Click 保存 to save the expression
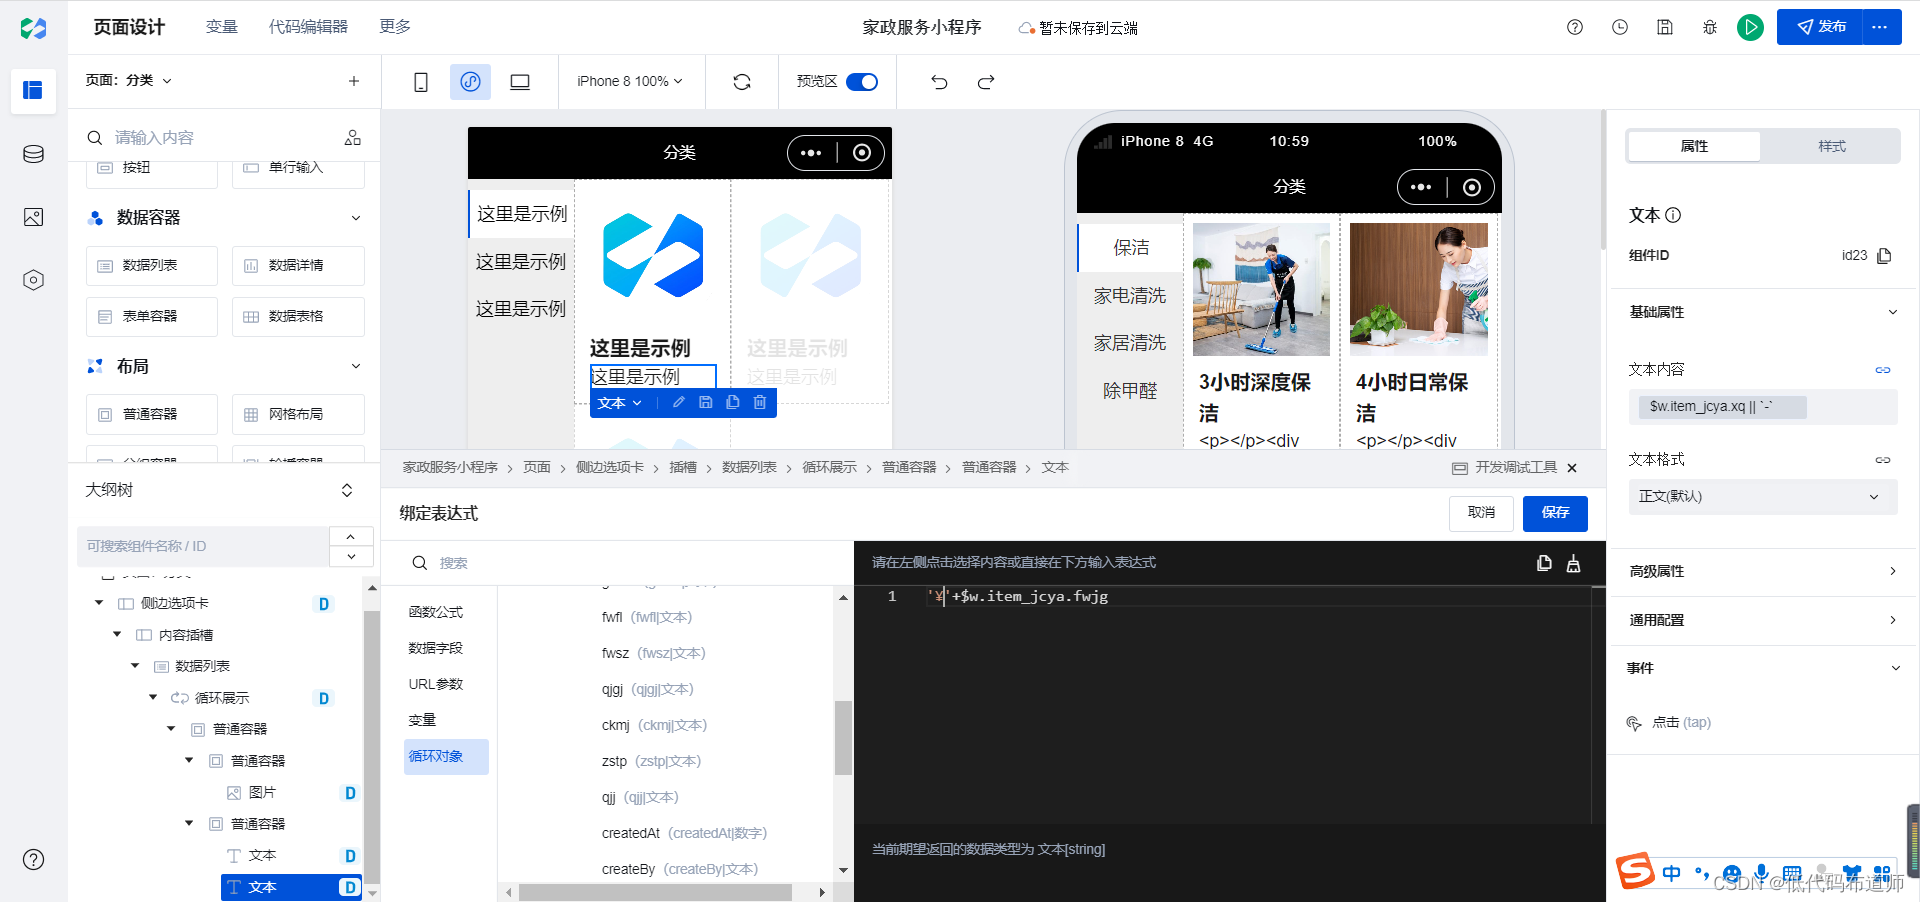1920x902 pixels. [1555, 513]
